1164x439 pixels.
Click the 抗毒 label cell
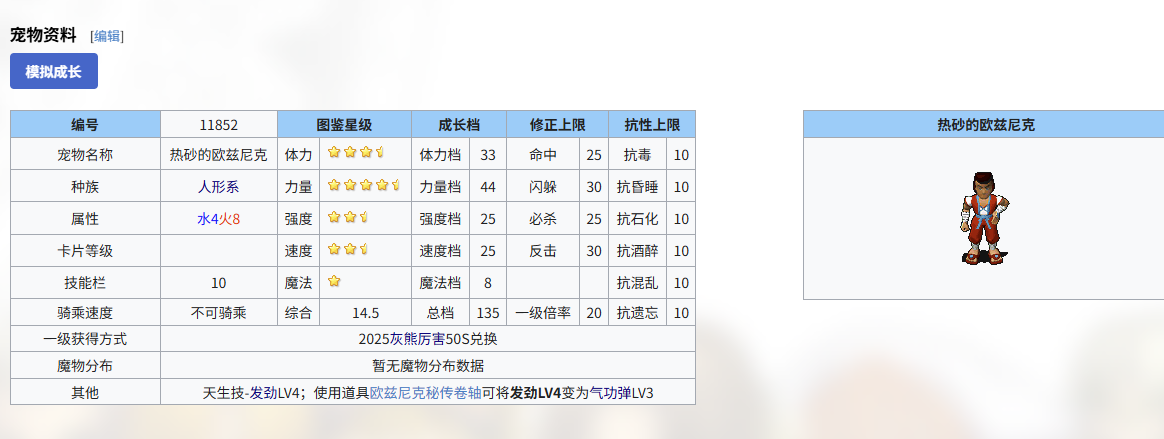click(x=638, y=155)
